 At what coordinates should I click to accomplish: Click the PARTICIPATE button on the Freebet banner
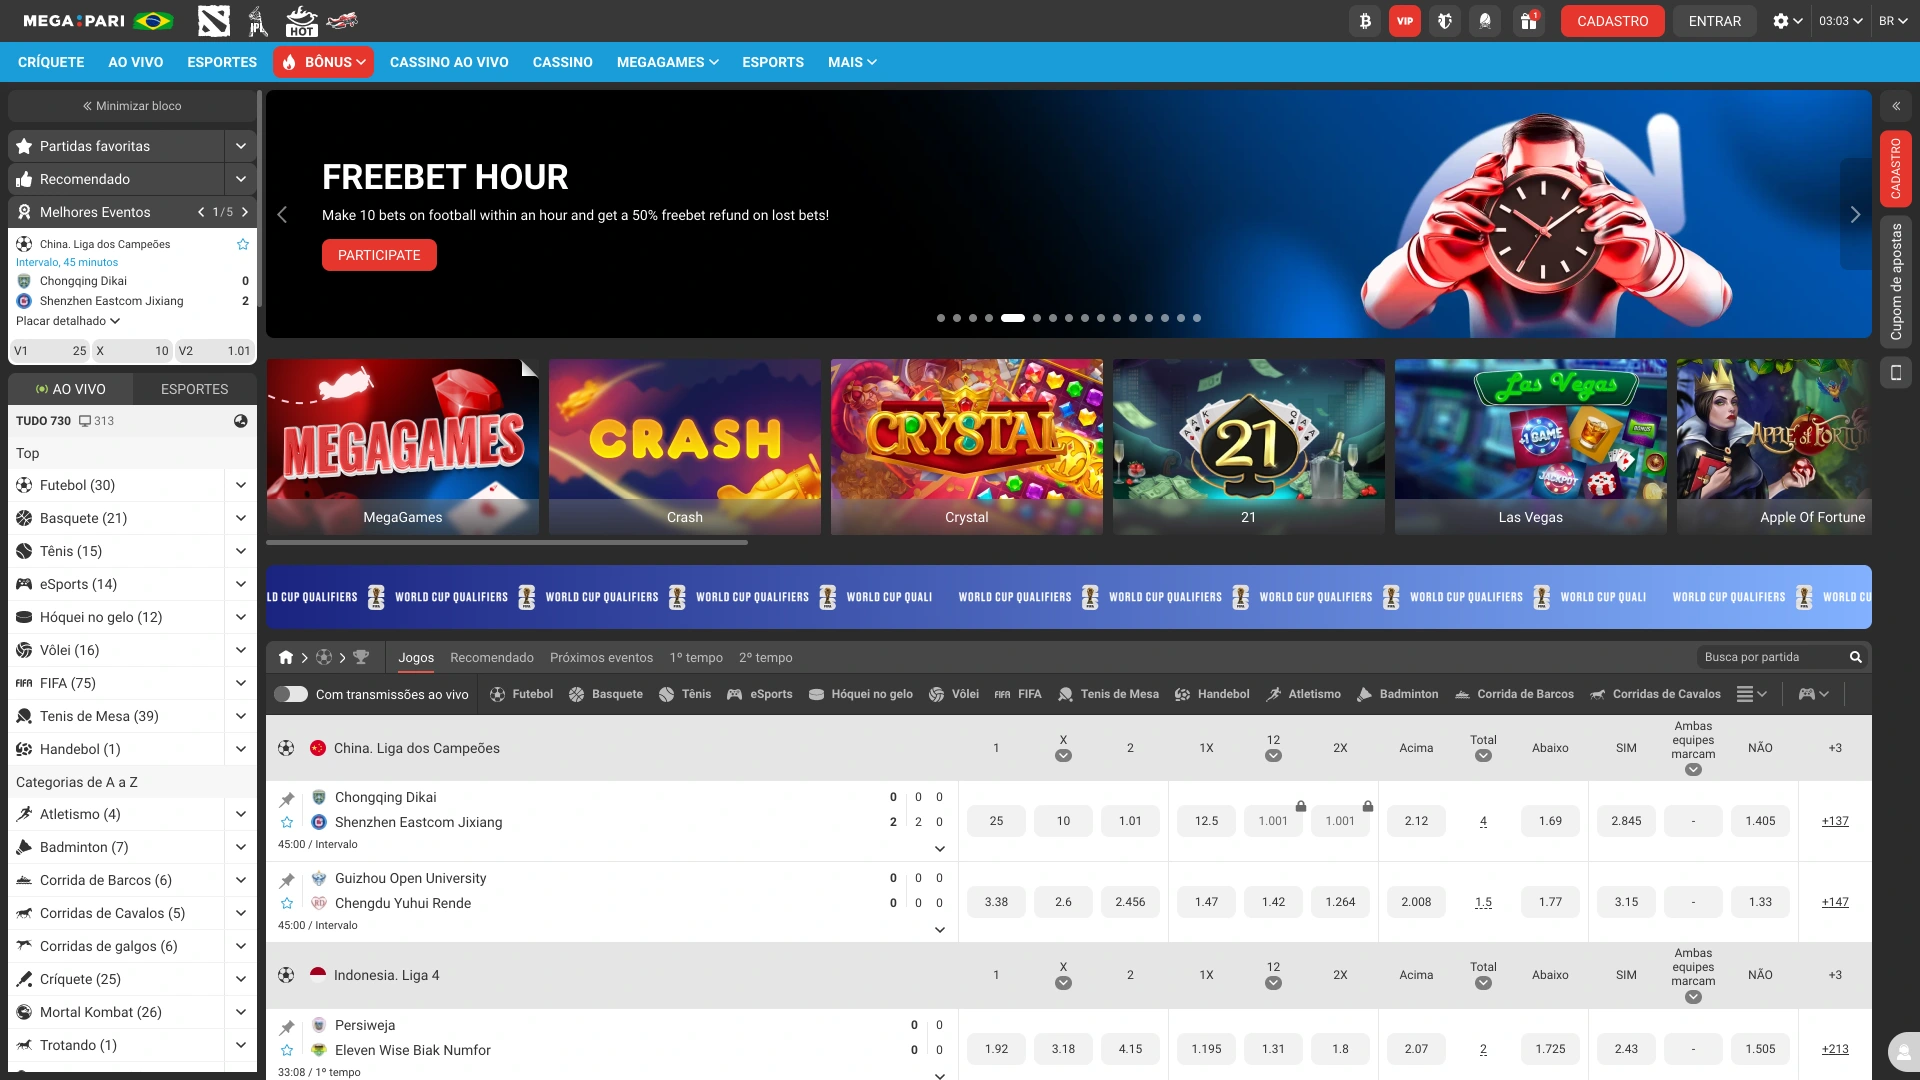point(379,255)
